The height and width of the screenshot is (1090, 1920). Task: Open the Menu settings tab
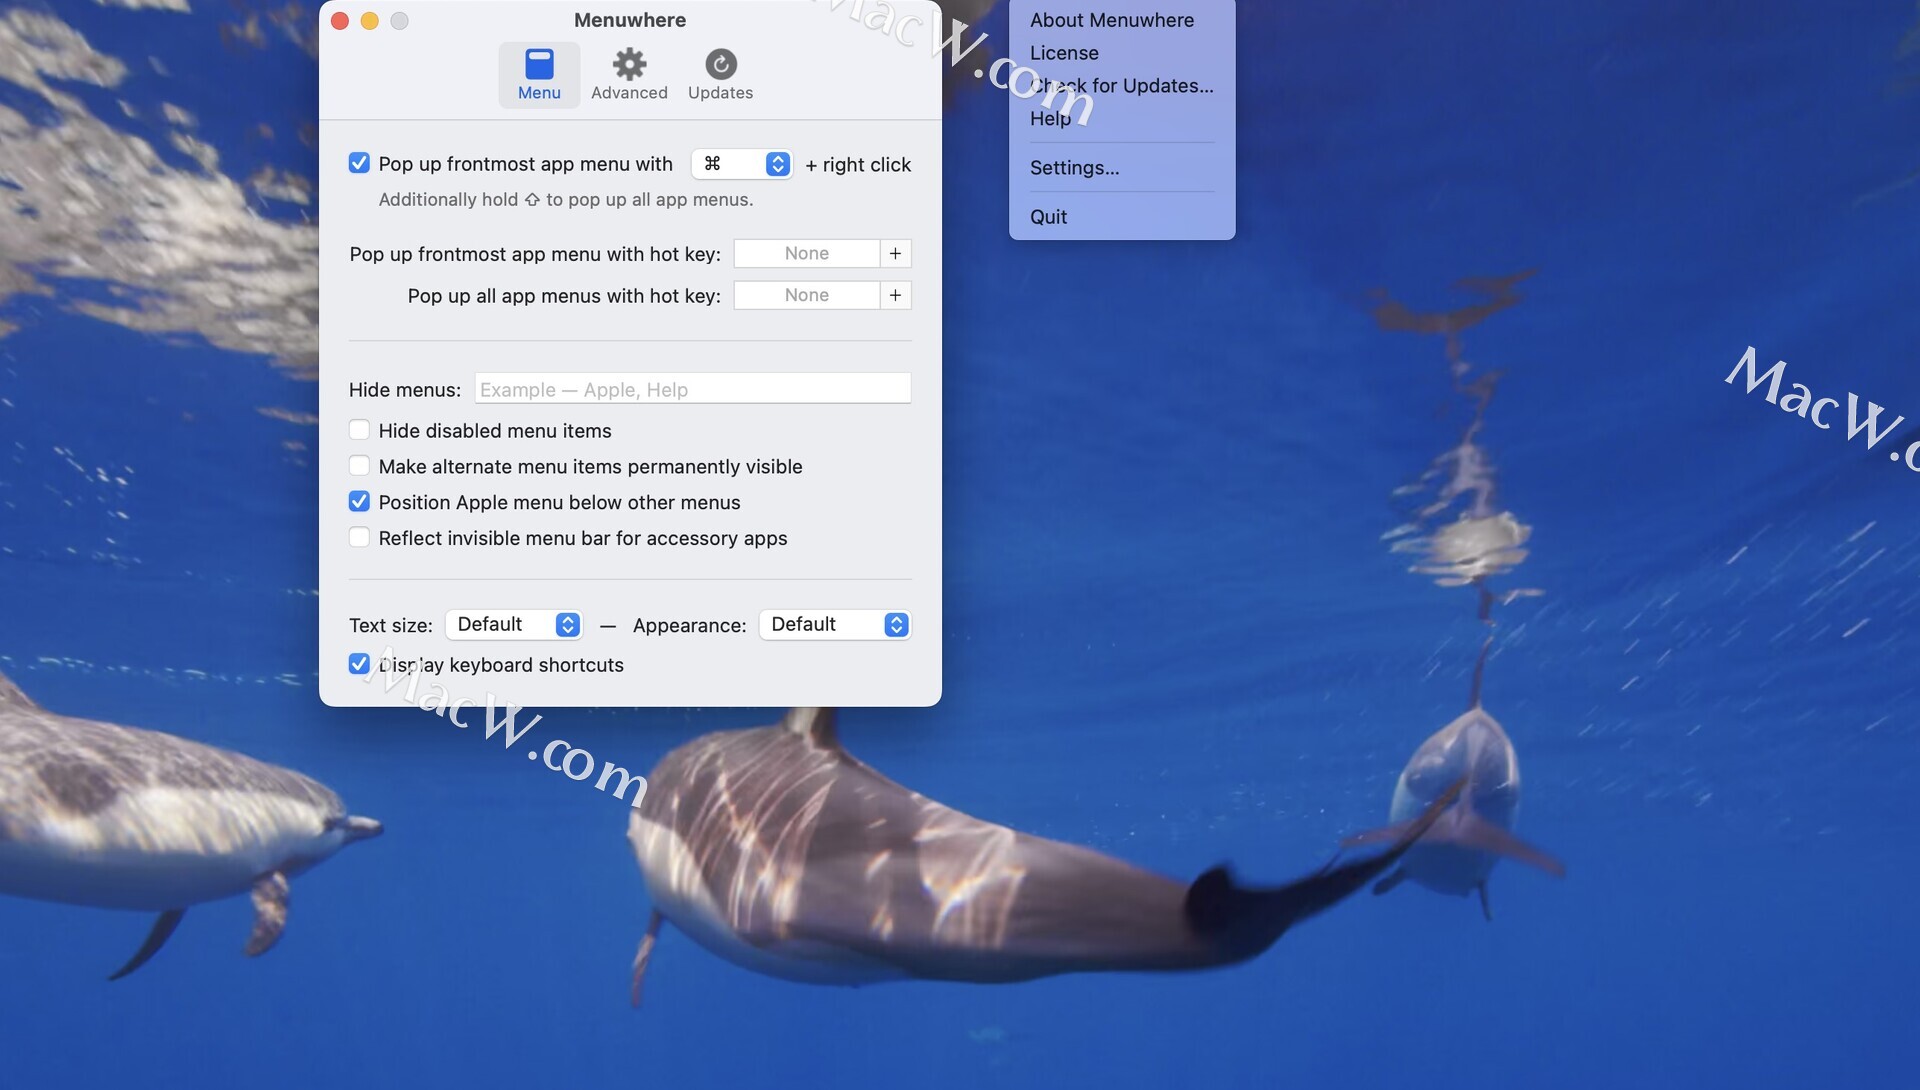pos(539,75)
